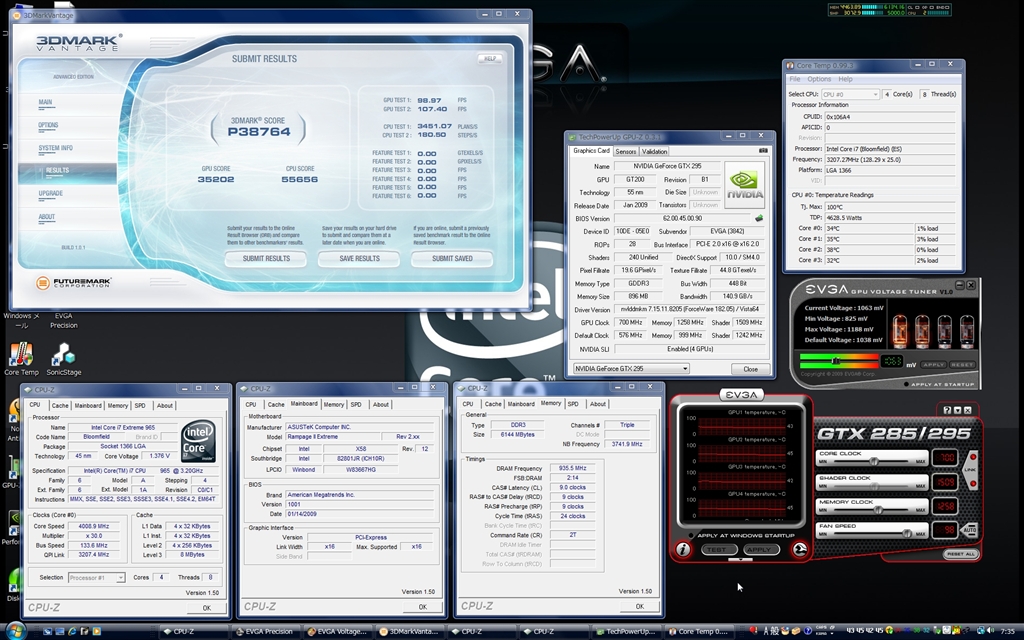This screenshot has width=1024, height=640.
Task: Adjust the Core Clock slider handle
Action: [x=873, y=461]
